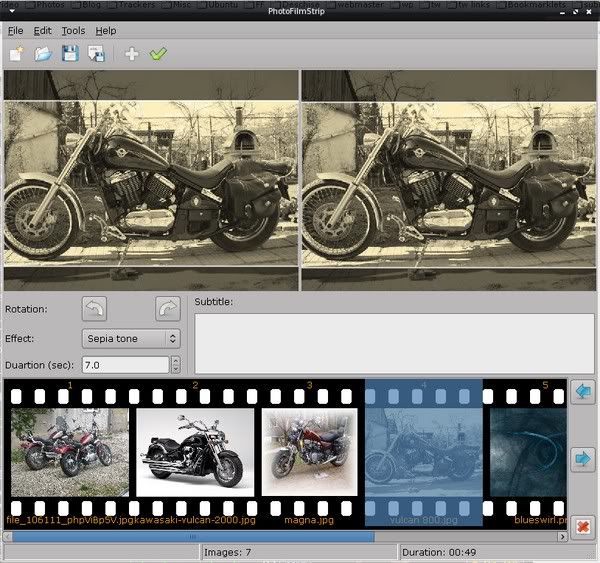Click the 'Rotation:' label
Viewport: 600px width, 563px height.
(26, 309)
